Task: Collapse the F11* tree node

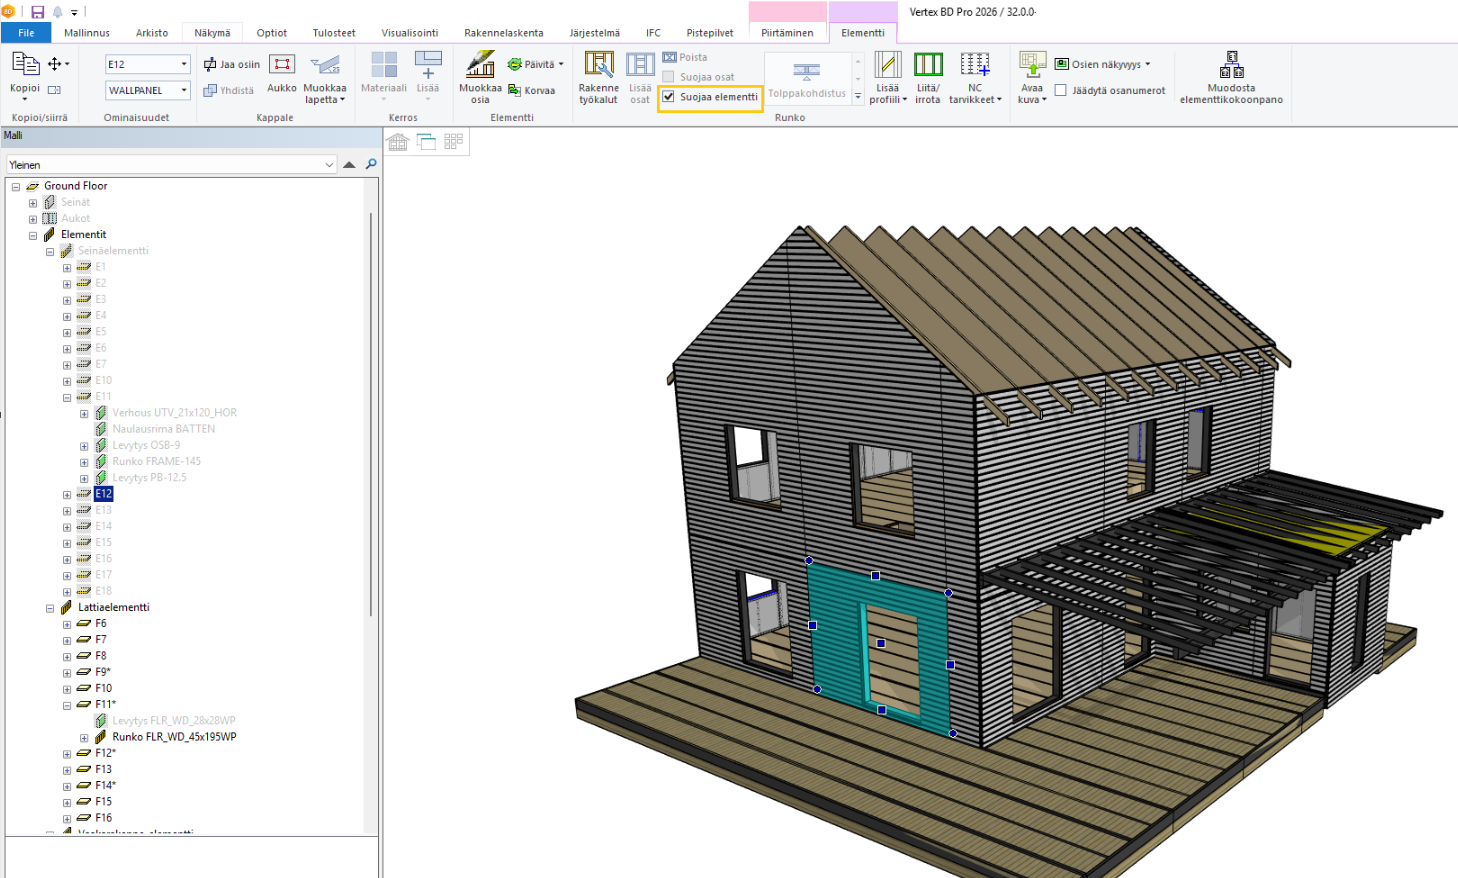Action: click(67, 705)
